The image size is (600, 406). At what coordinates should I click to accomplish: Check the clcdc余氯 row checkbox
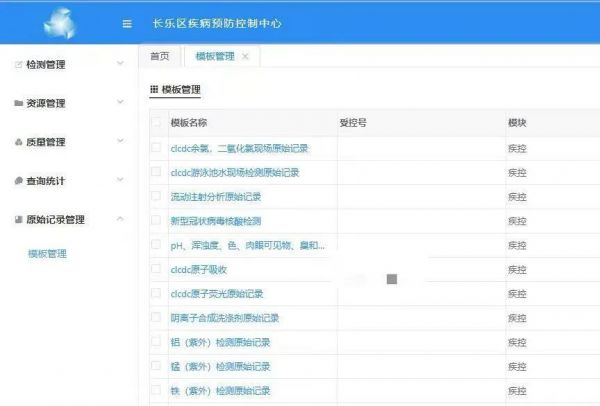click(156, 147)
